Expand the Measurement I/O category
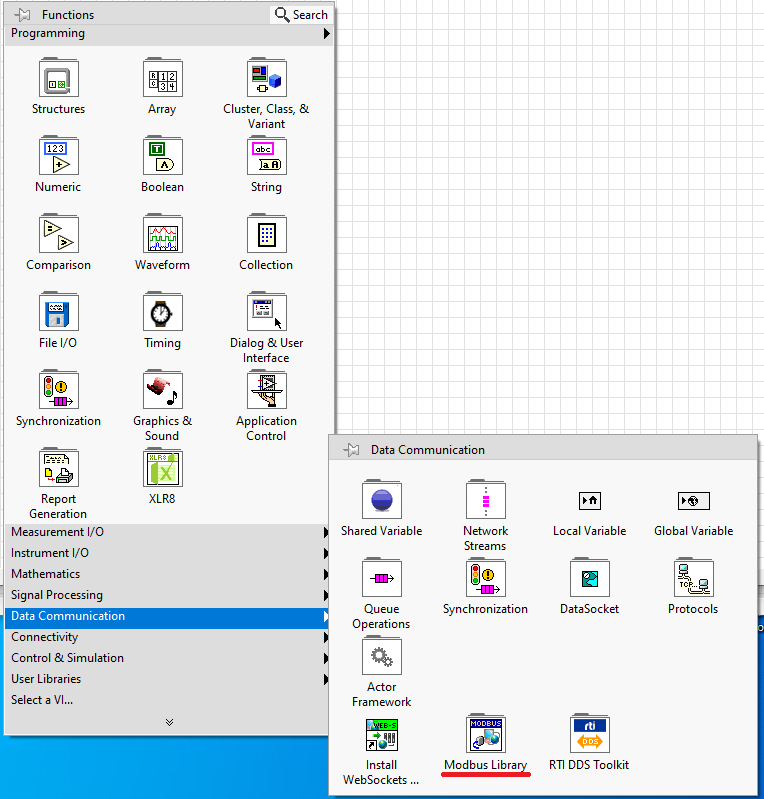 point(167,532)
